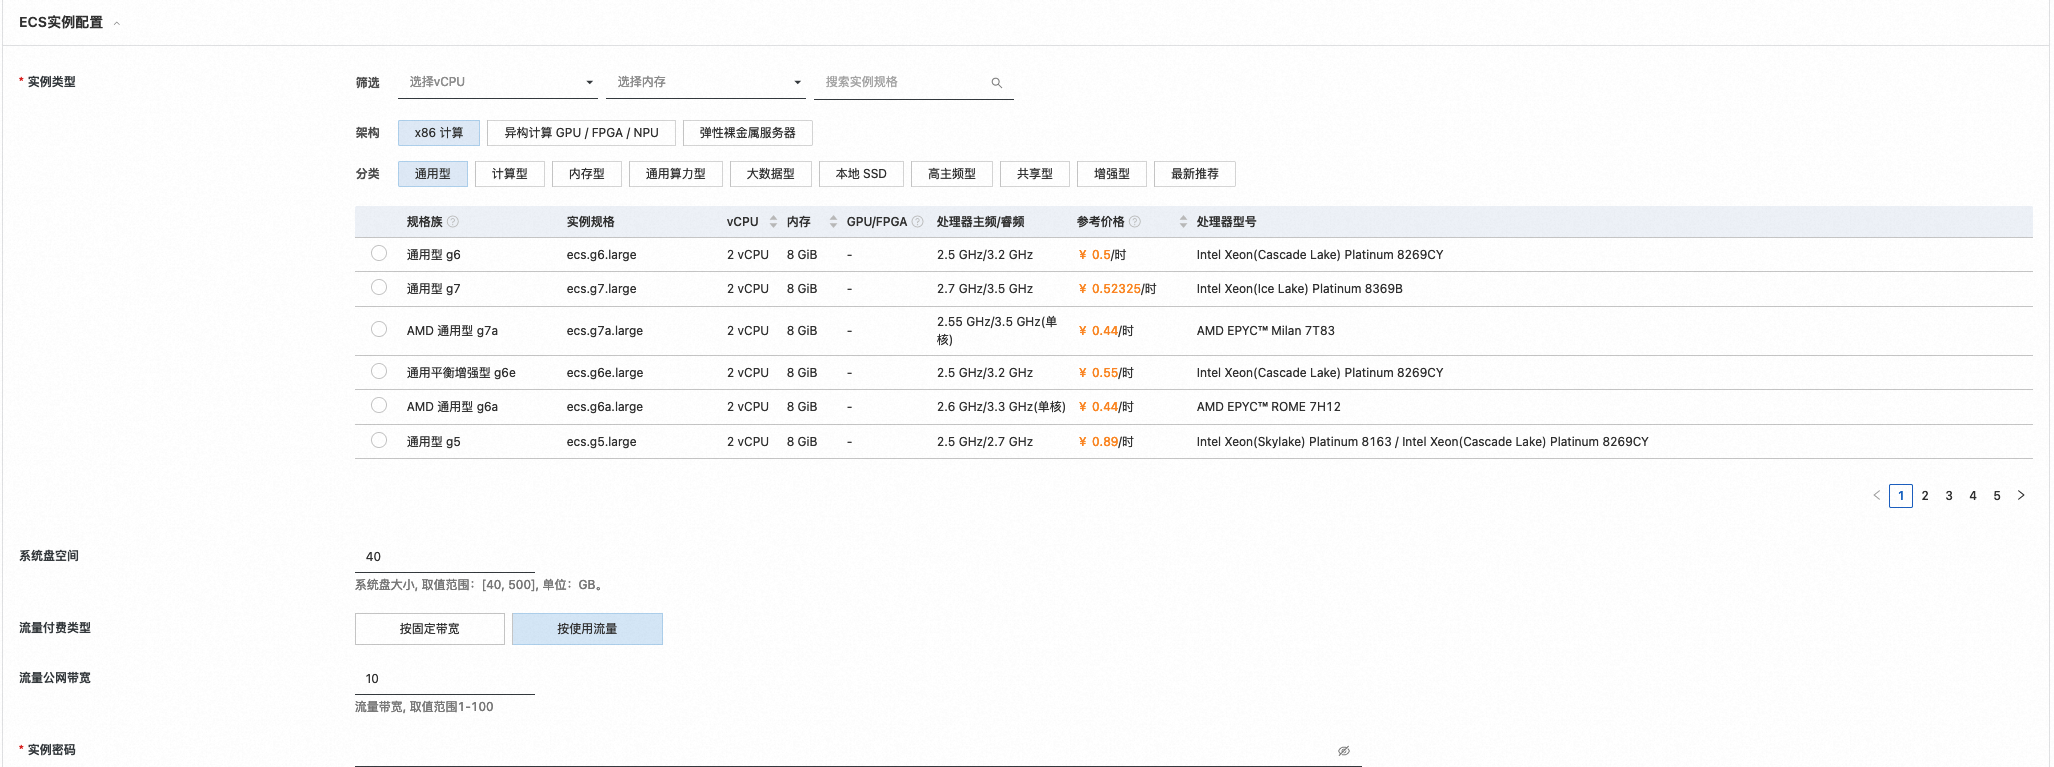Click the ecs.g6e.large specification cell
The image size is (2054, 767).
coord(605,373)
